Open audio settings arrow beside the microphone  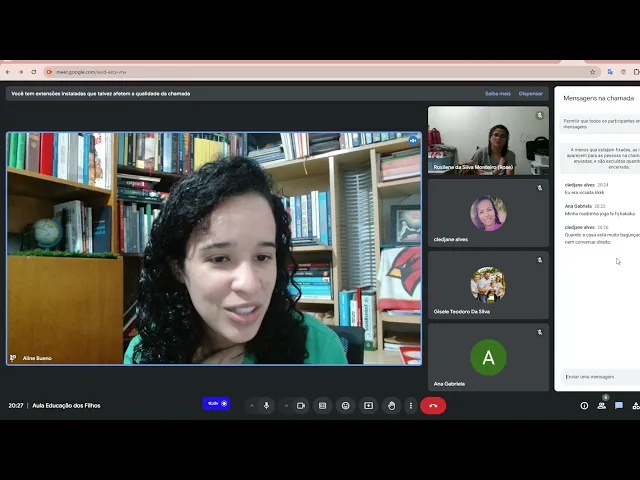click(x=252, y=406)
